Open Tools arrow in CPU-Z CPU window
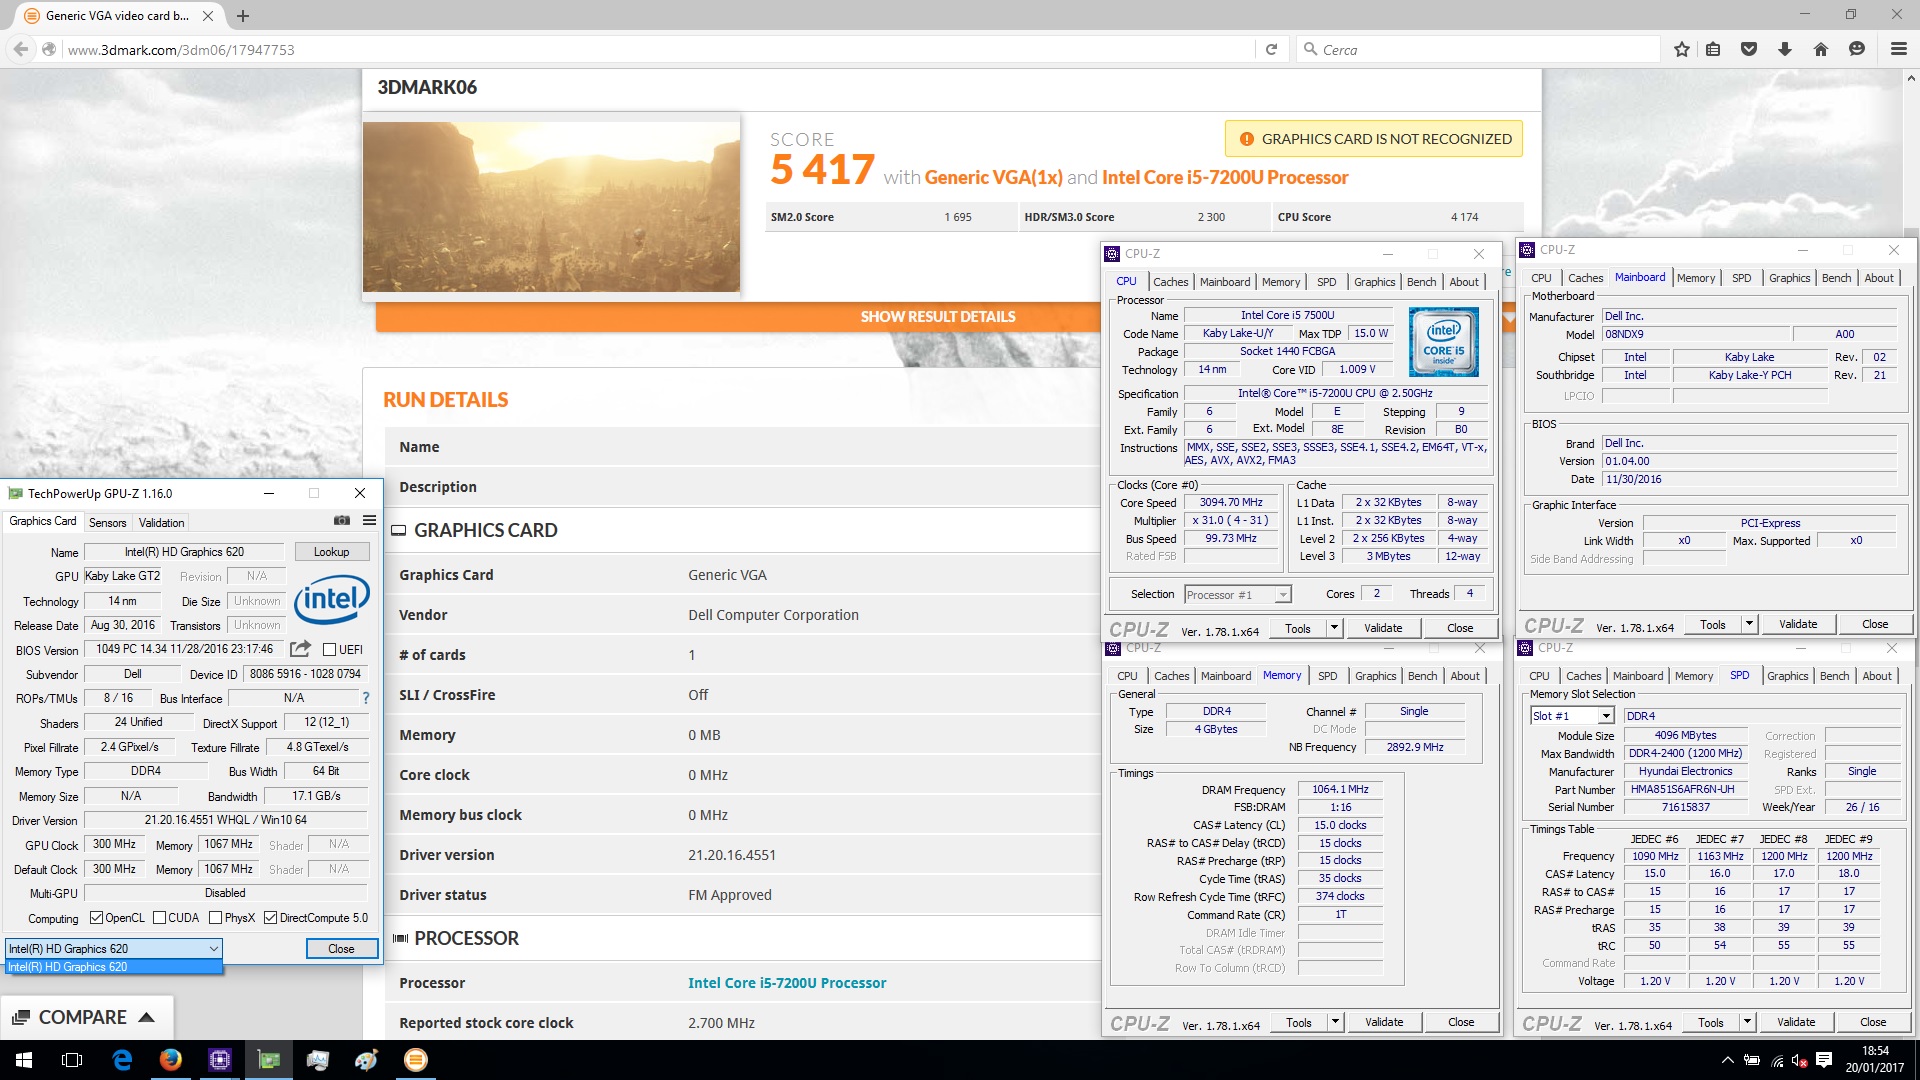 (x=1334, y=628)
